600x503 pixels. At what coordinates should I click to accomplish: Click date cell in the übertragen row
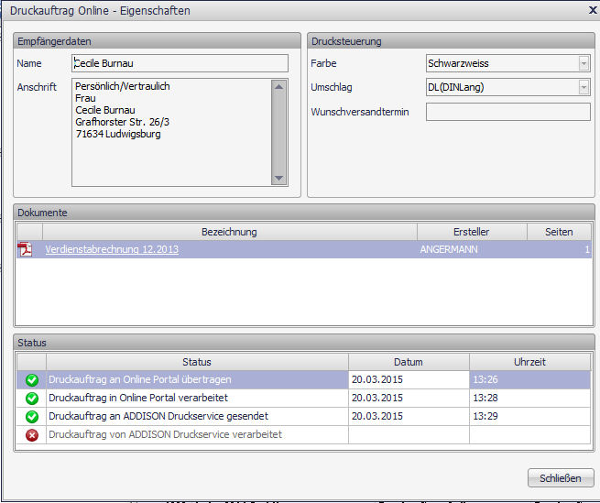(x=409, y=380)
